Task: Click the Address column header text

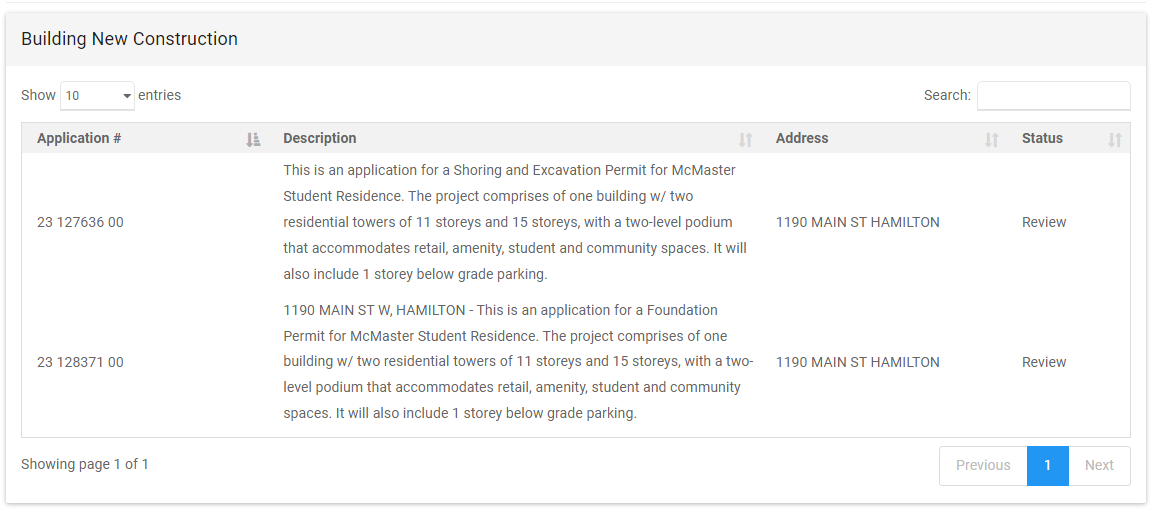Action: [801, 139]
